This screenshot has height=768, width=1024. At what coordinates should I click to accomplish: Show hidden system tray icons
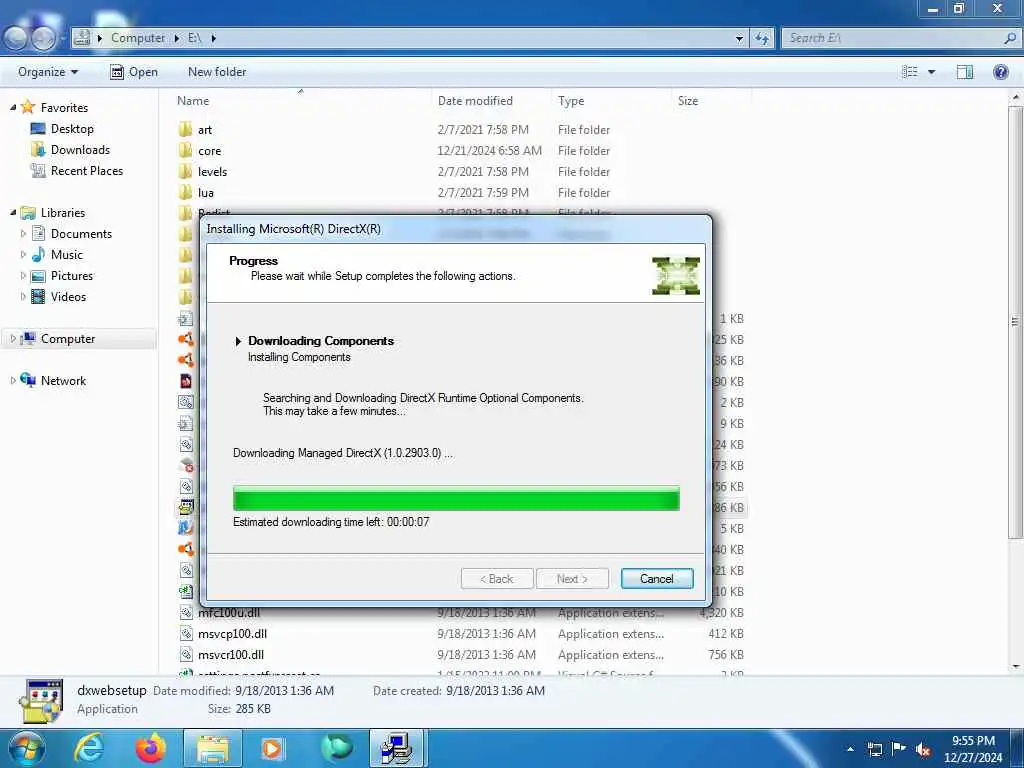coord(850,749)
